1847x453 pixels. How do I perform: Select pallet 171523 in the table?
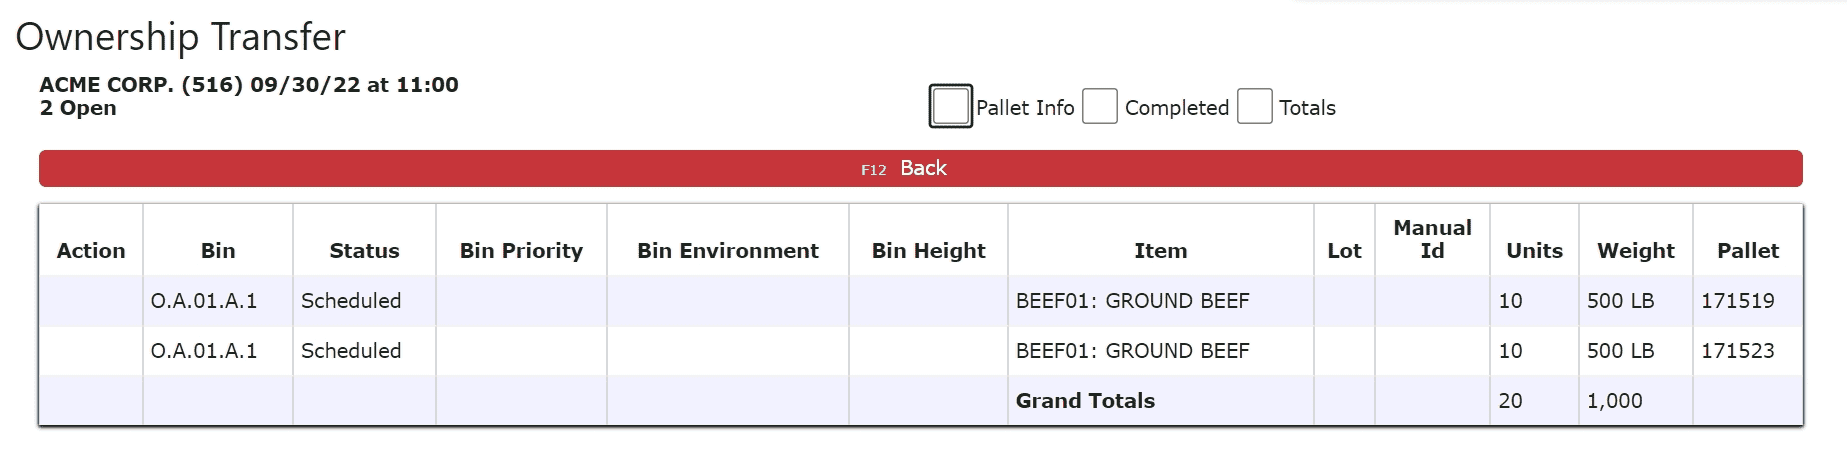point(1737,350)
